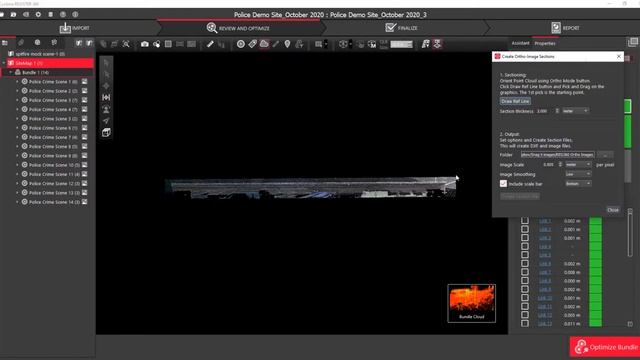Check the box for Link 10 row
Image resolution: width=640 pixels, height=360 pixels.
[525, 298]
